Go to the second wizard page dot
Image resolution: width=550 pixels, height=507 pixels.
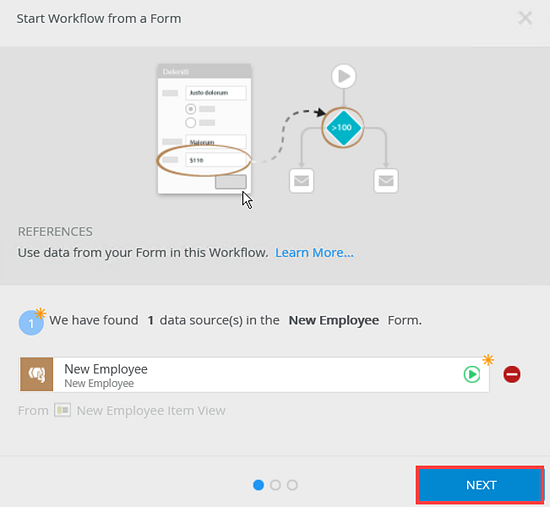pyautogui.click(x=275, y=485)
